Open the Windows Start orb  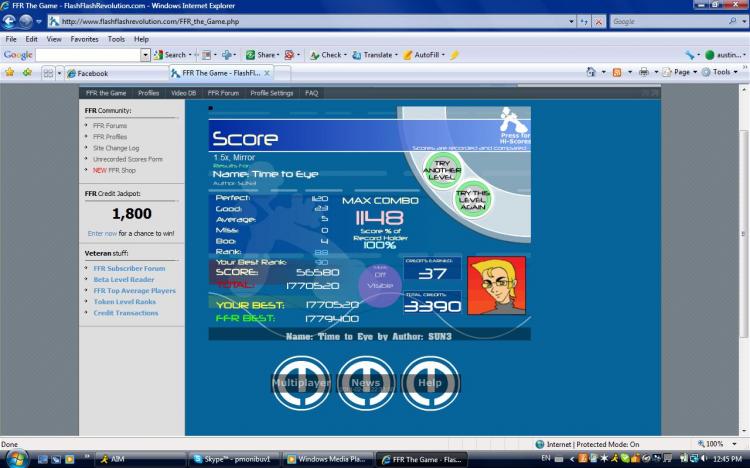[16, 458]
